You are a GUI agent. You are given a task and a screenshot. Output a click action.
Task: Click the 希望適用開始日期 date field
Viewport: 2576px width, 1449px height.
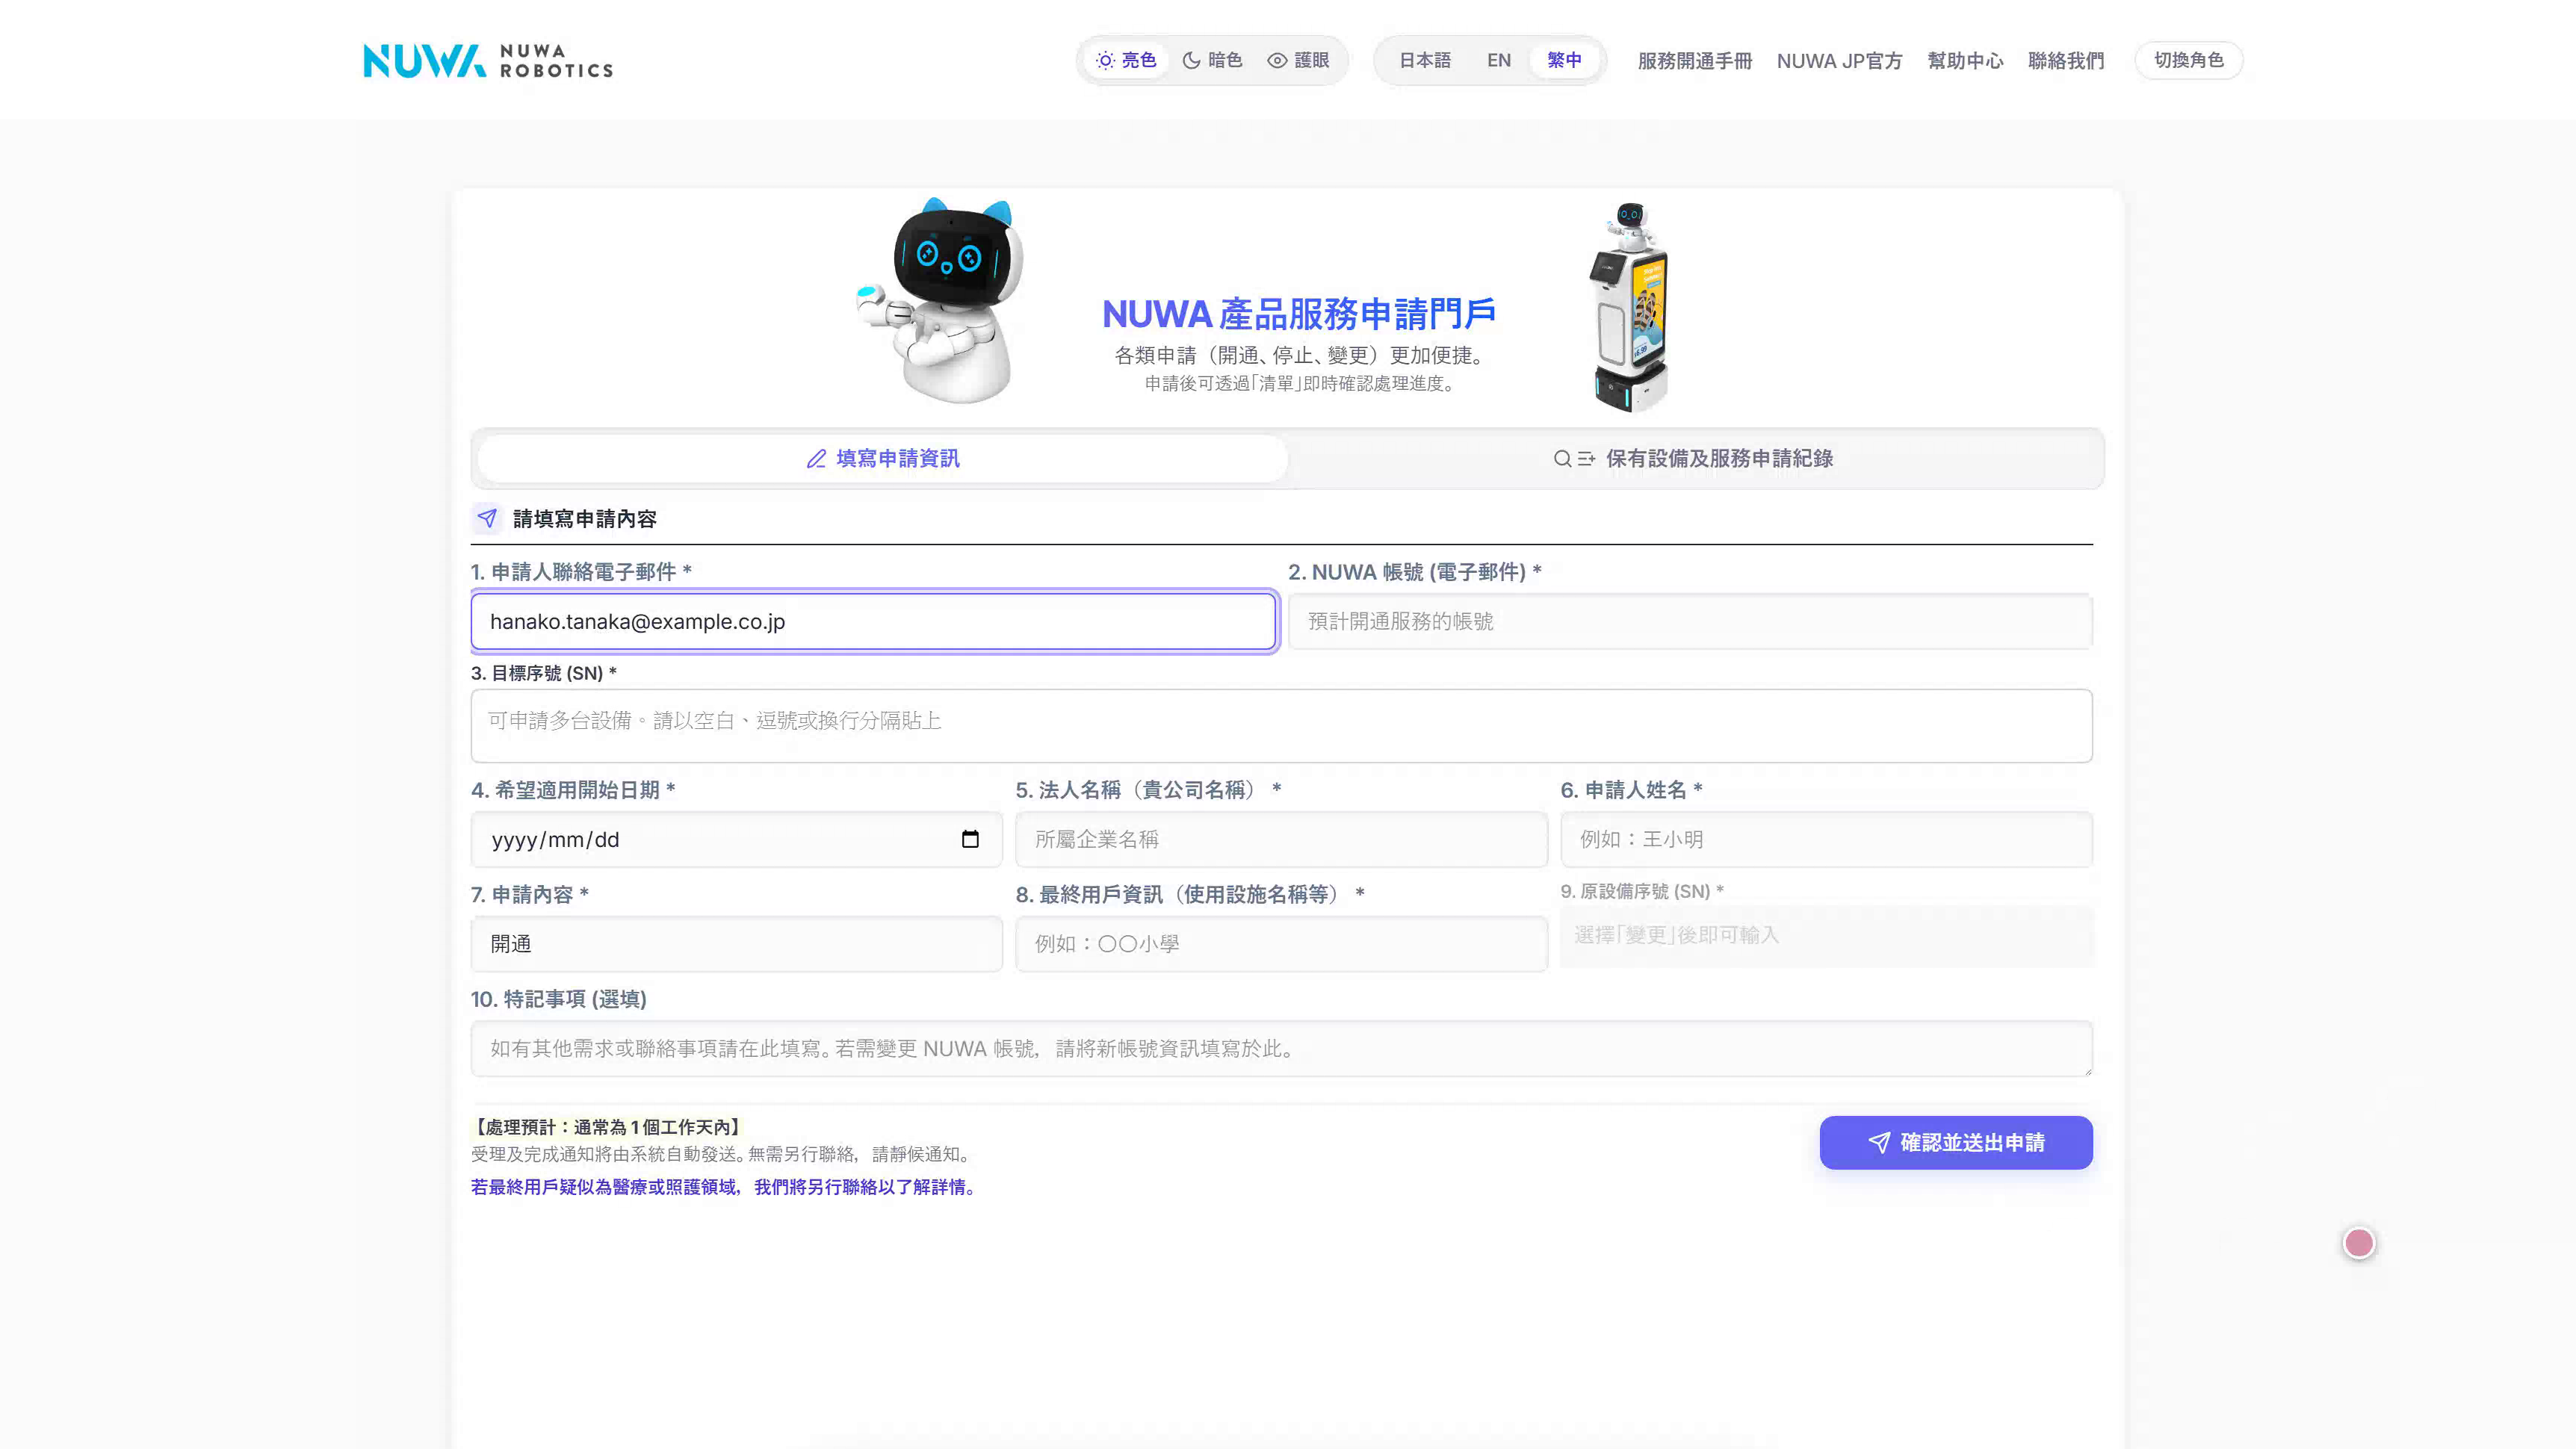point(736,839)
